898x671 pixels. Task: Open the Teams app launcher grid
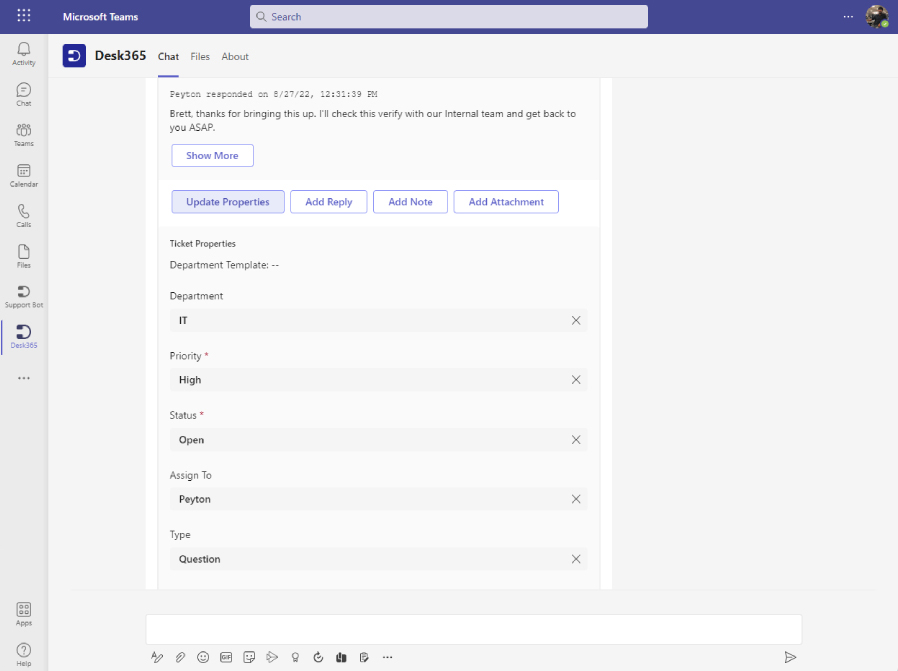point(23,15)
